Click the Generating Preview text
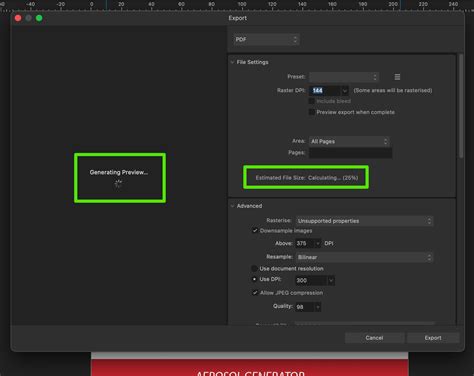The height and width of the screenshot is (376, 474). pos(119,172)
